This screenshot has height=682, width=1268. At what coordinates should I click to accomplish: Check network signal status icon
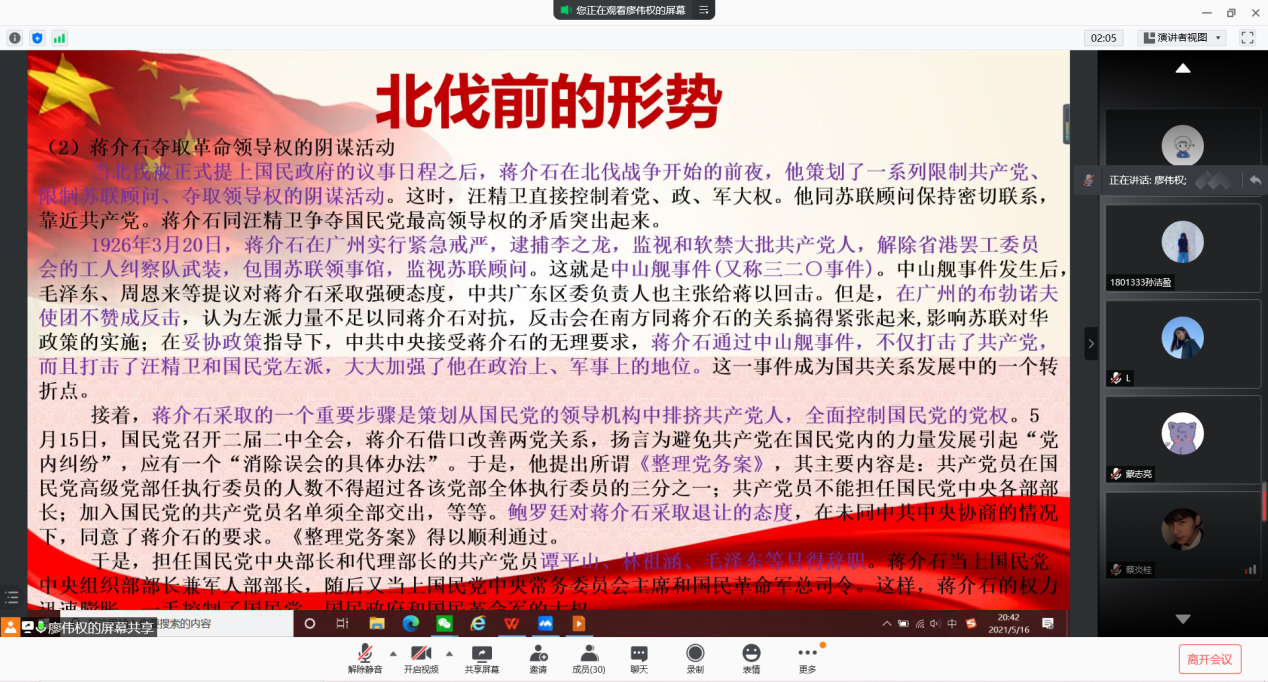[x=59, y=38]
